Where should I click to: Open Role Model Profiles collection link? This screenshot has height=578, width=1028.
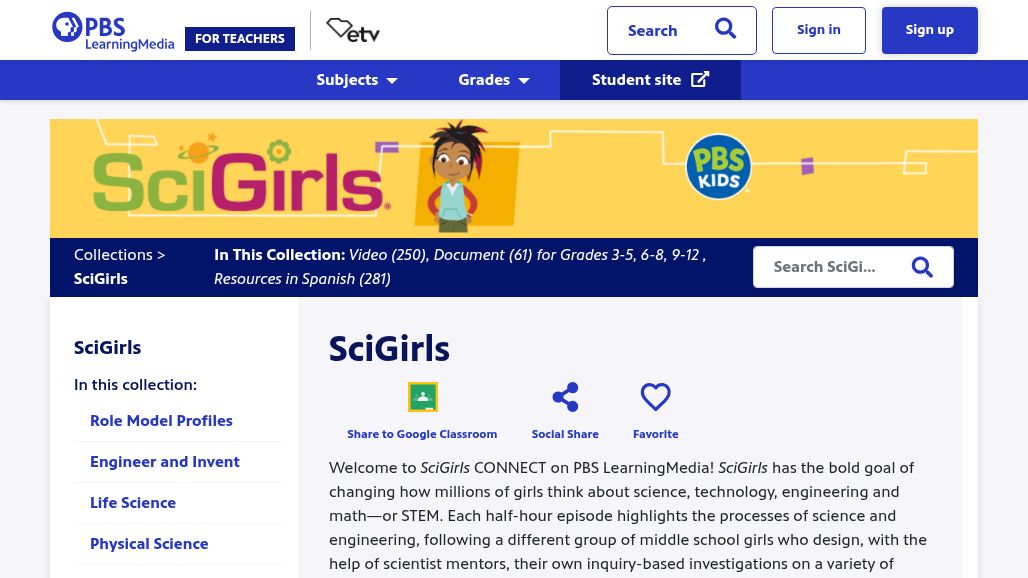(161, 421)
